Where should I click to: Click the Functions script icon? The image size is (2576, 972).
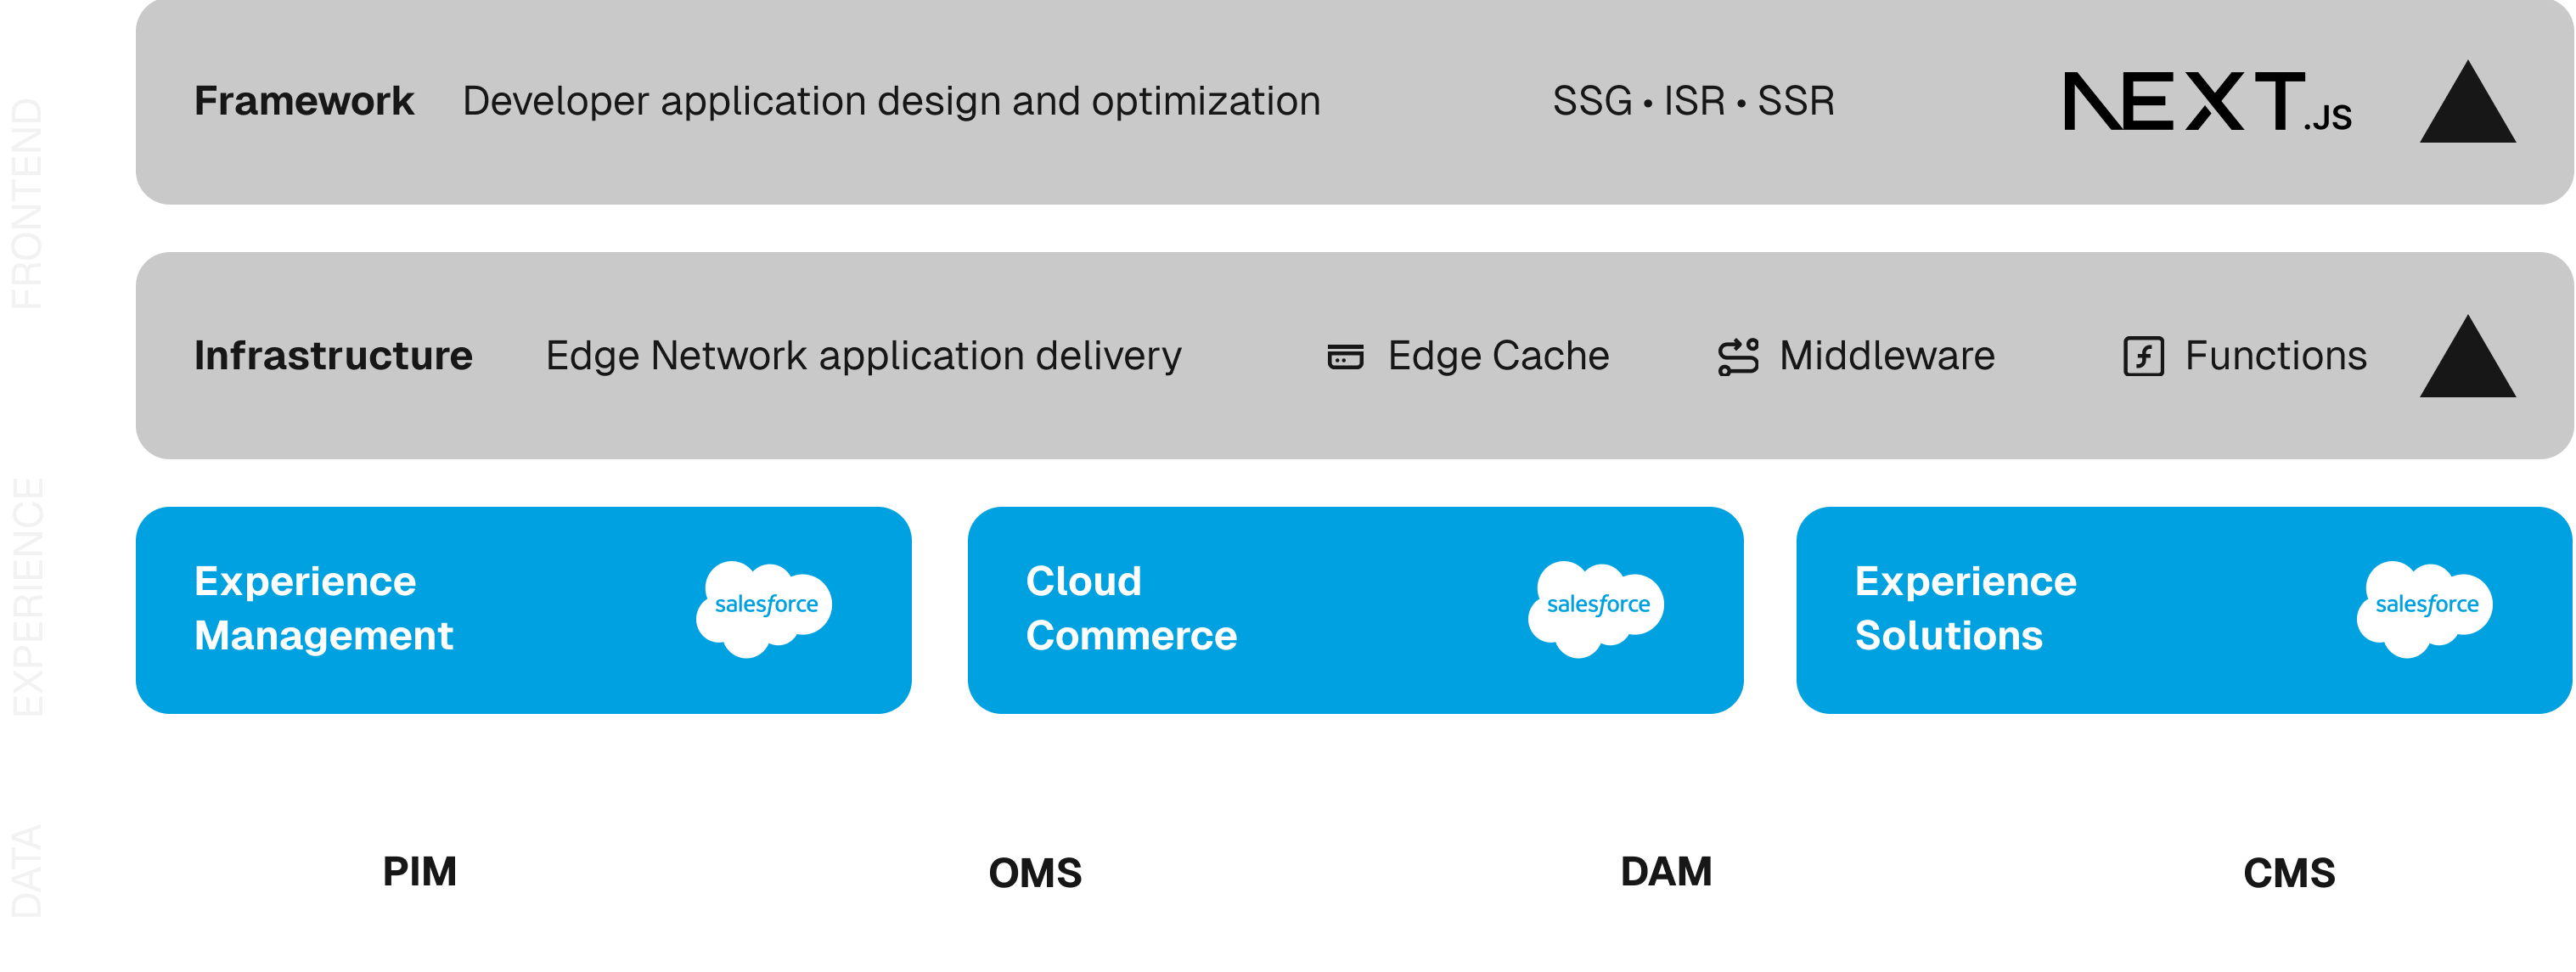pos(2143,356)
